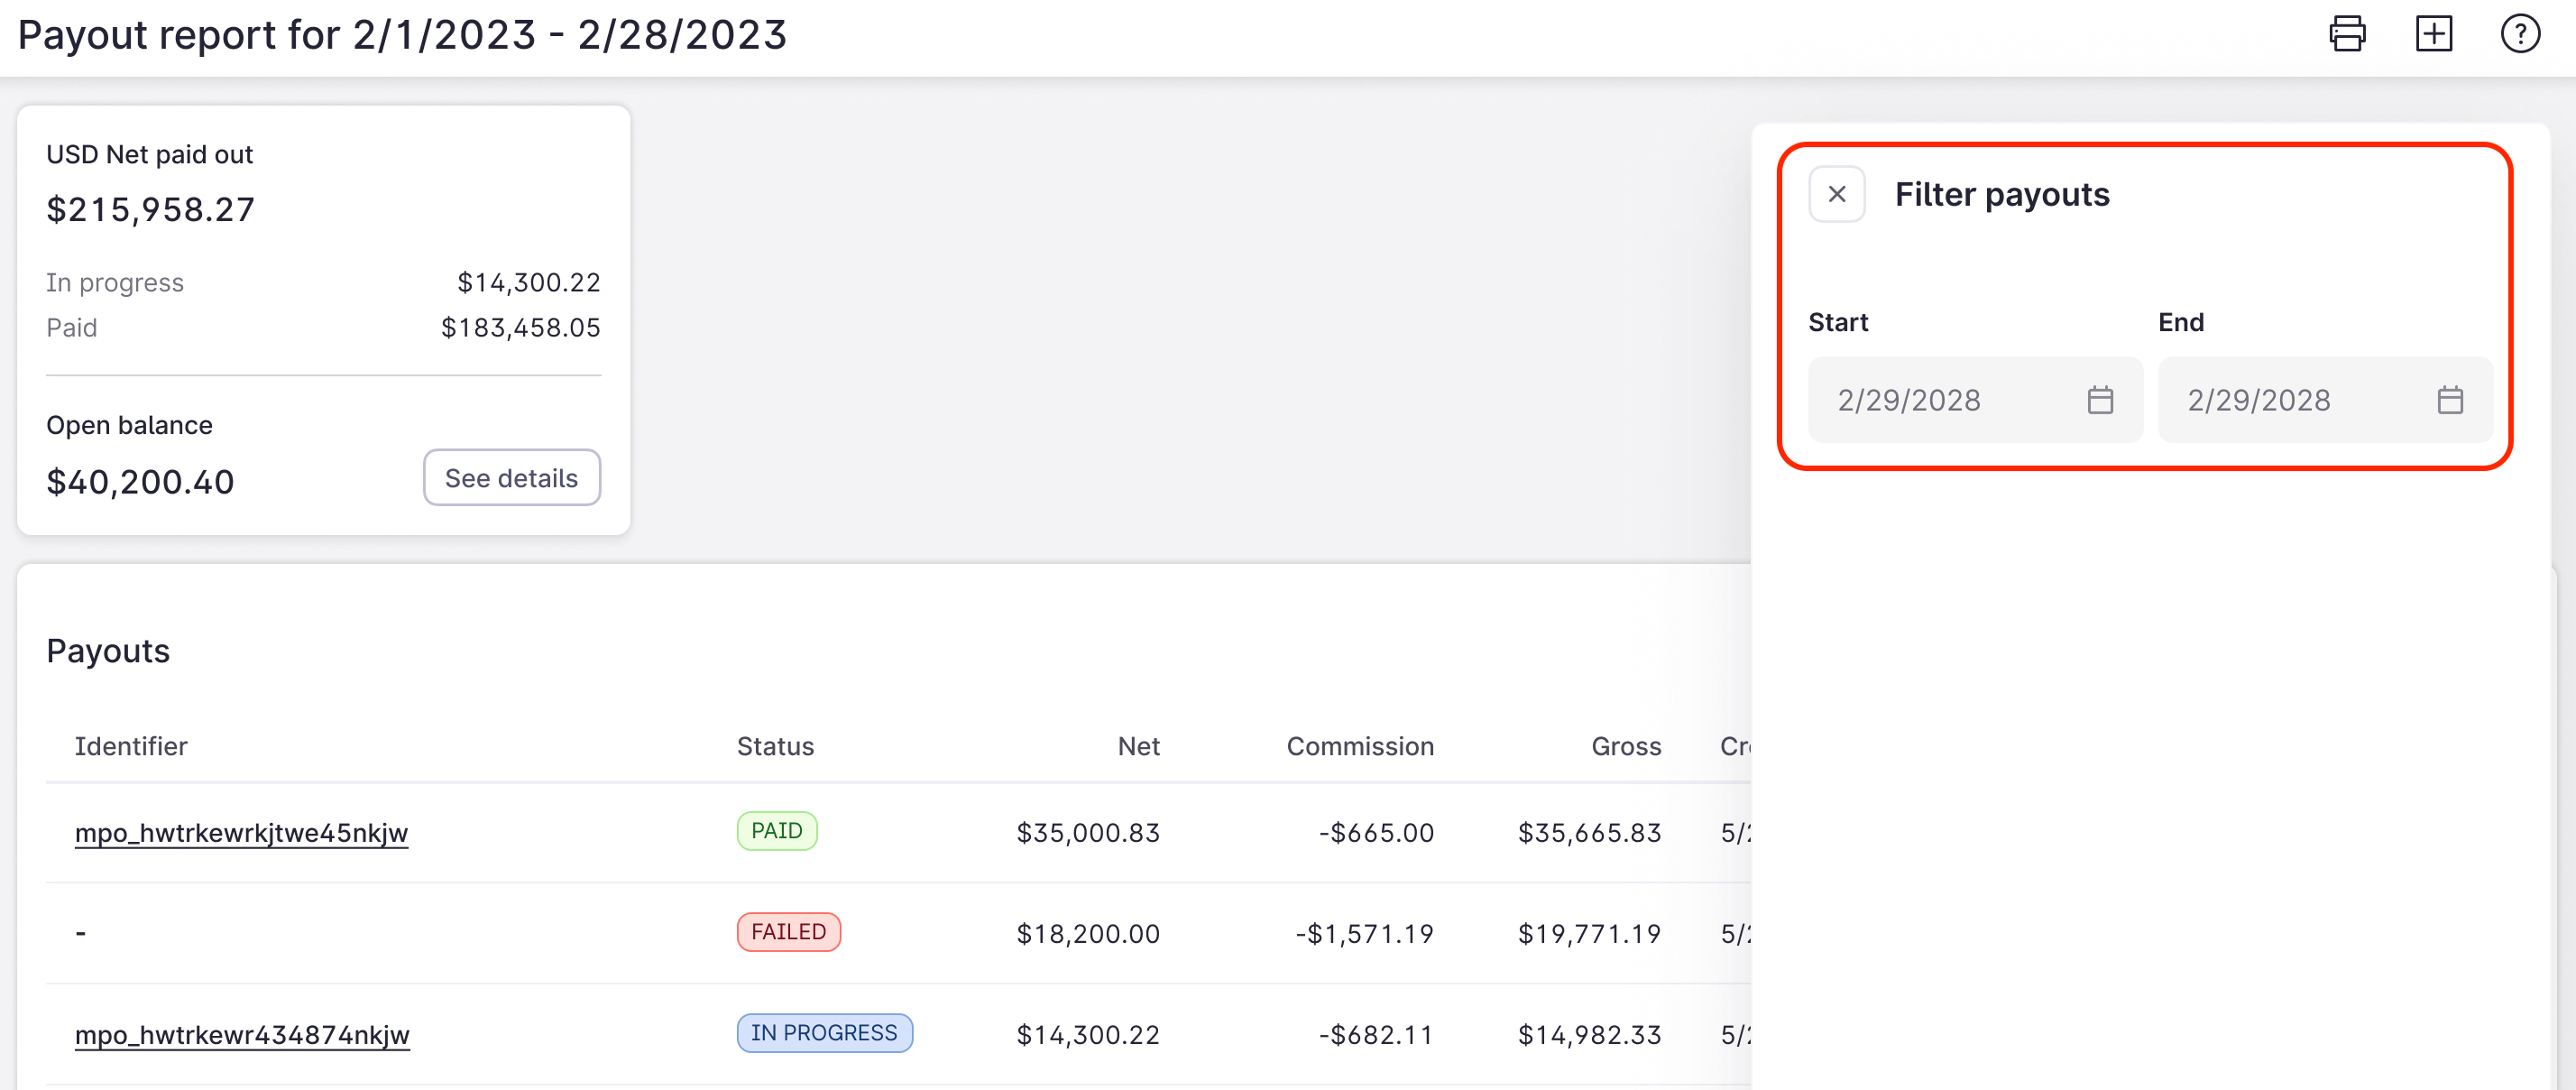This screenshot has width=2576, height=1090.
Task: Sort by the Status column header
Action: click(x=775, y=745)
